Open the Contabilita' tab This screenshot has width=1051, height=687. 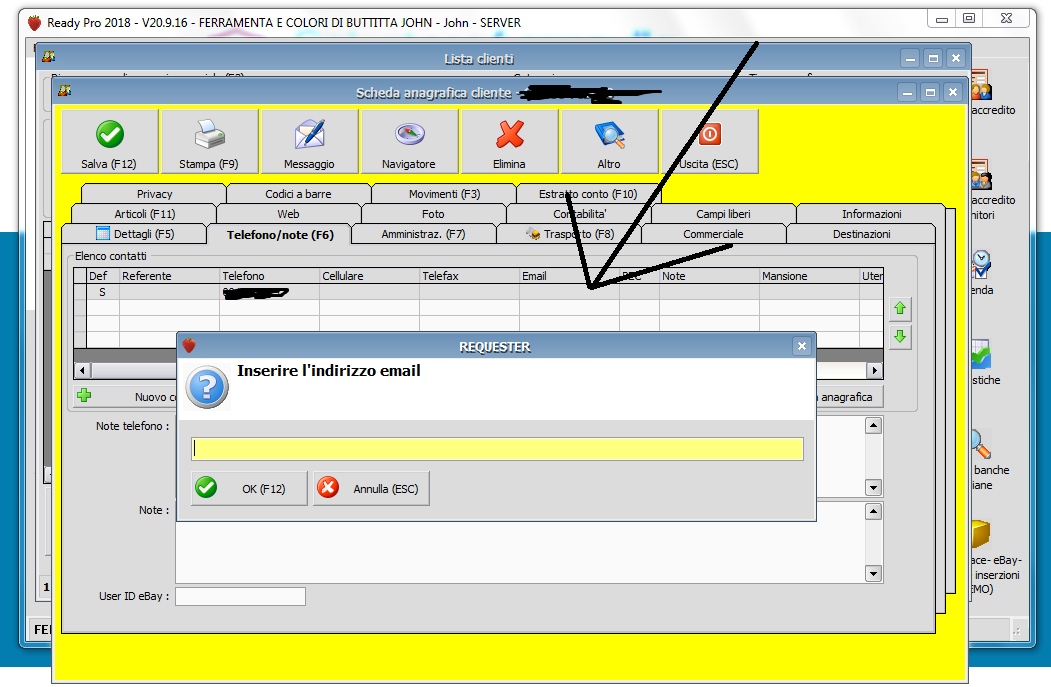point(579,214)
